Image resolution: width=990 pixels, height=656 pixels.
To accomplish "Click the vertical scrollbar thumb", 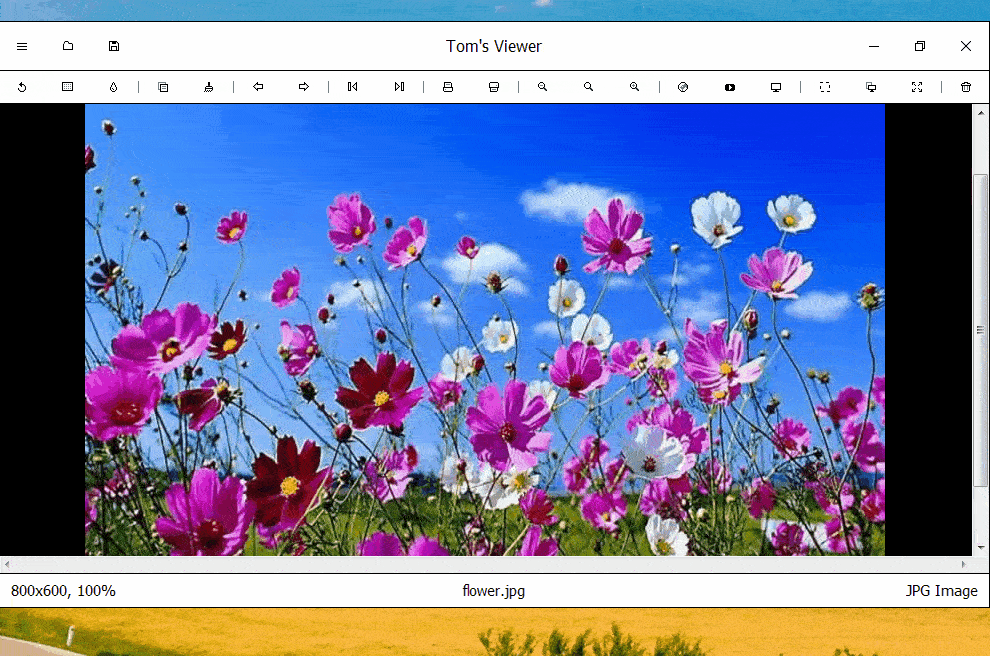I will point(981,330).
